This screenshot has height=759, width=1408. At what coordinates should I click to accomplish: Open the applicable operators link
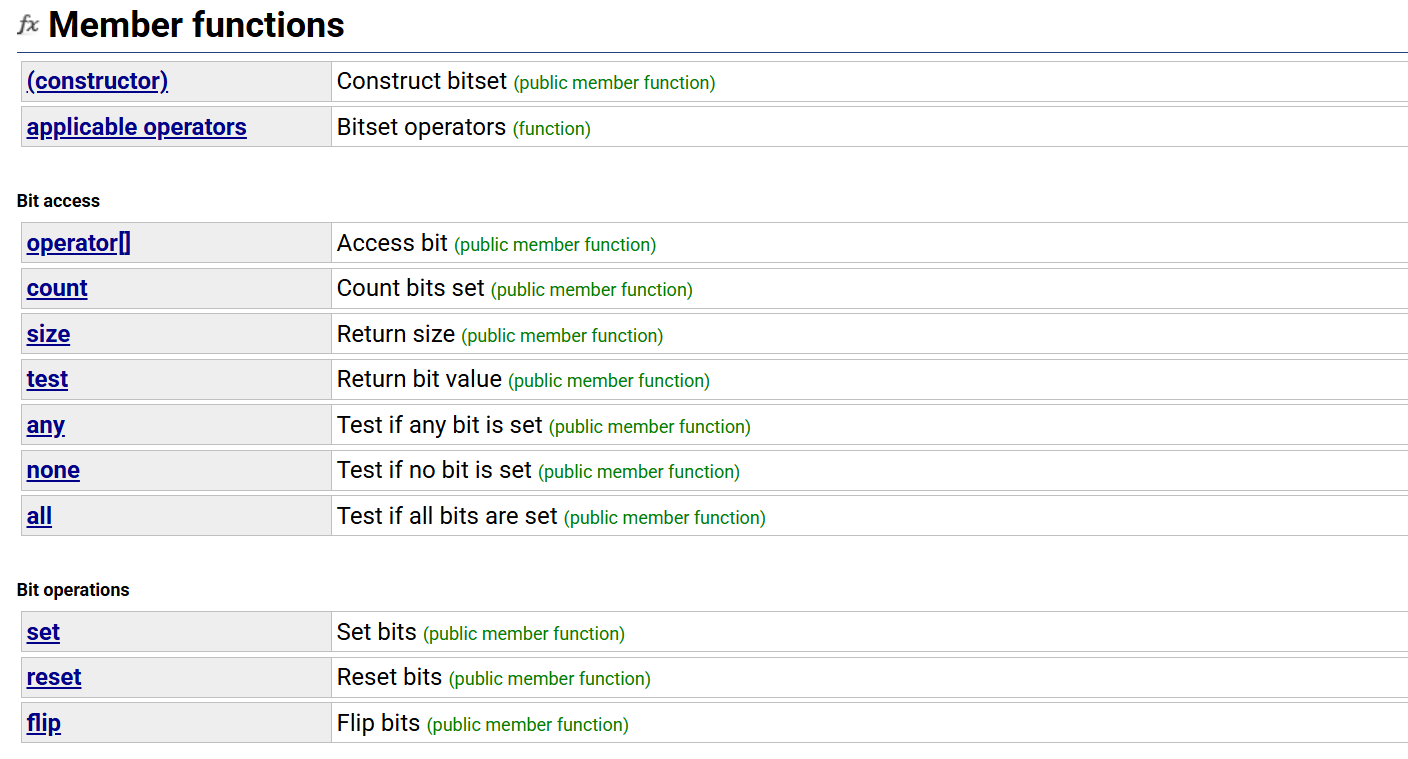tap(136, 128)
